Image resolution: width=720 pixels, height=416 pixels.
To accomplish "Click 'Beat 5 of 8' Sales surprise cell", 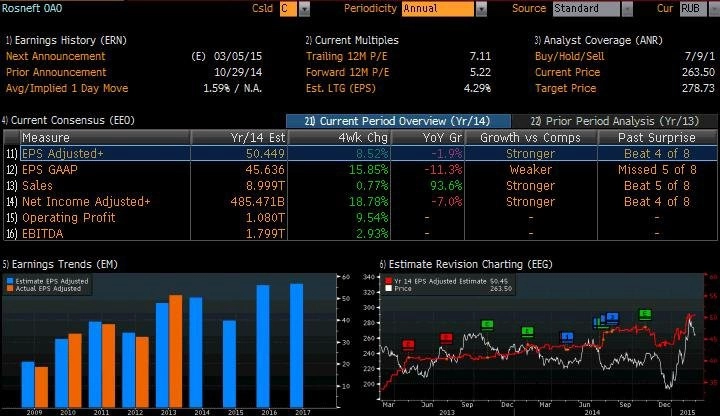I will click(657, 186).
